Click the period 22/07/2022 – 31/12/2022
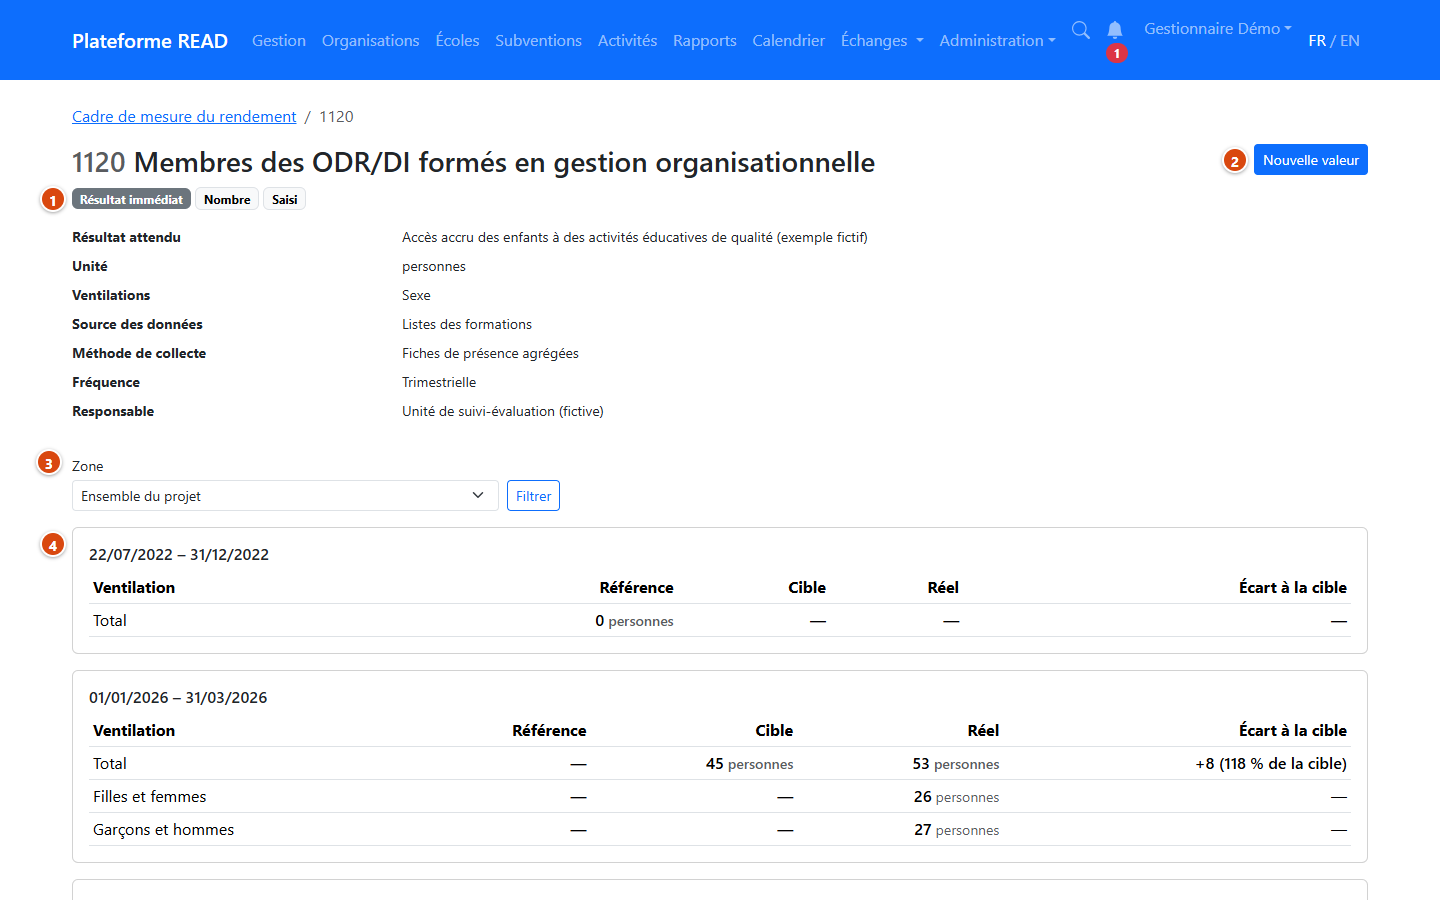The width and height of the screenshot is (1440, 900). 179,554
